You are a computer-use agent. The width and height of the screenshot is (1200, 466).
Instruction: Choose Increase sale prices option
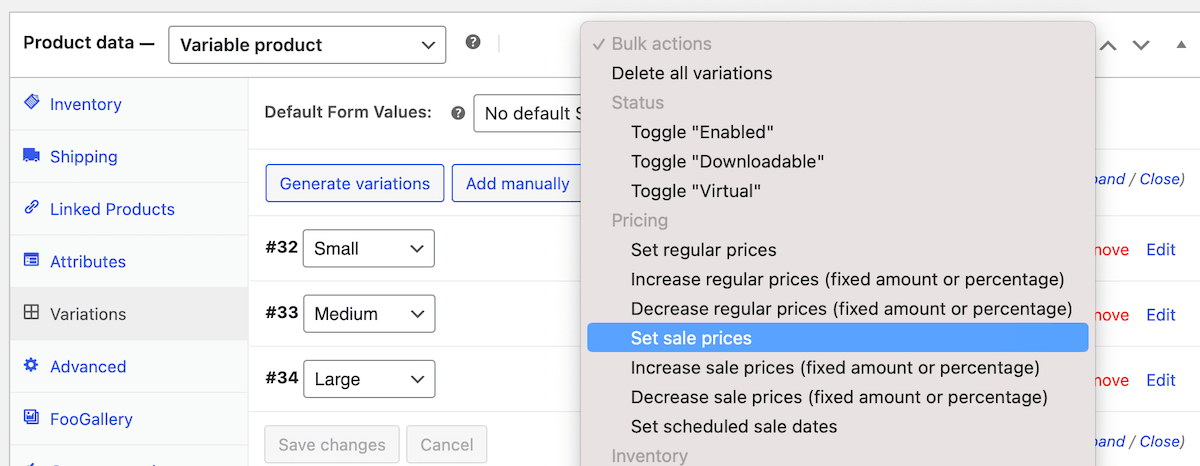pos(838,368)
